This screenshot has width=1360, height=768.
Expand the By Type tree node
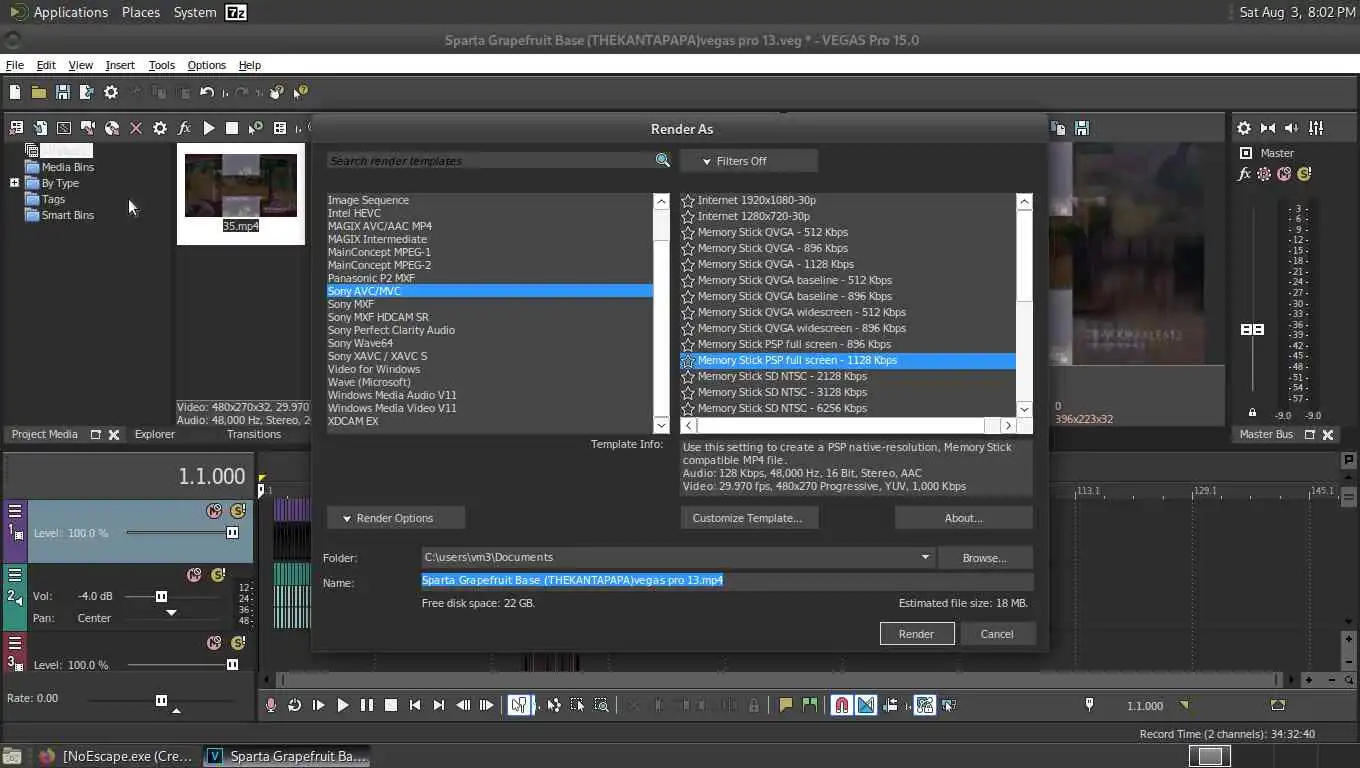coord(14,183)
